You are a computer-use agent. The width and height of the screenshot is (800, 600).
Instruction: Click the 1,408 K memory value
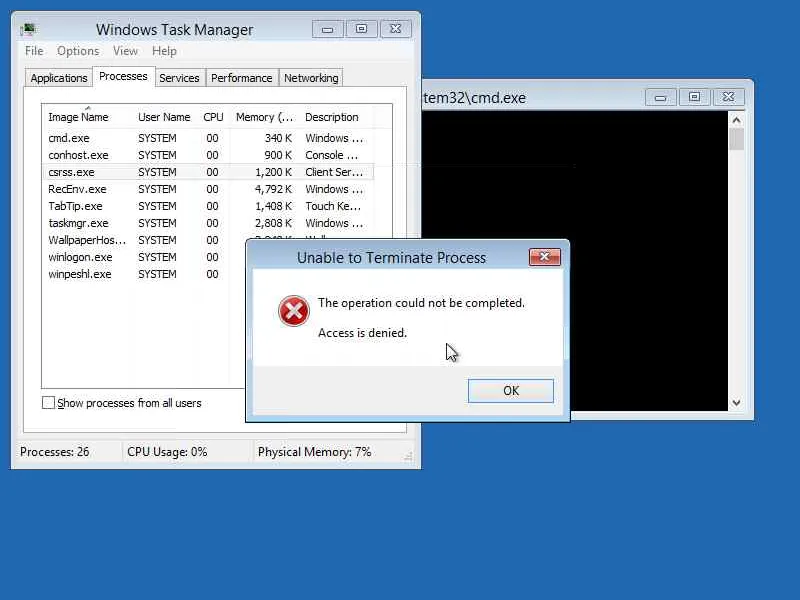pos(273,206)
